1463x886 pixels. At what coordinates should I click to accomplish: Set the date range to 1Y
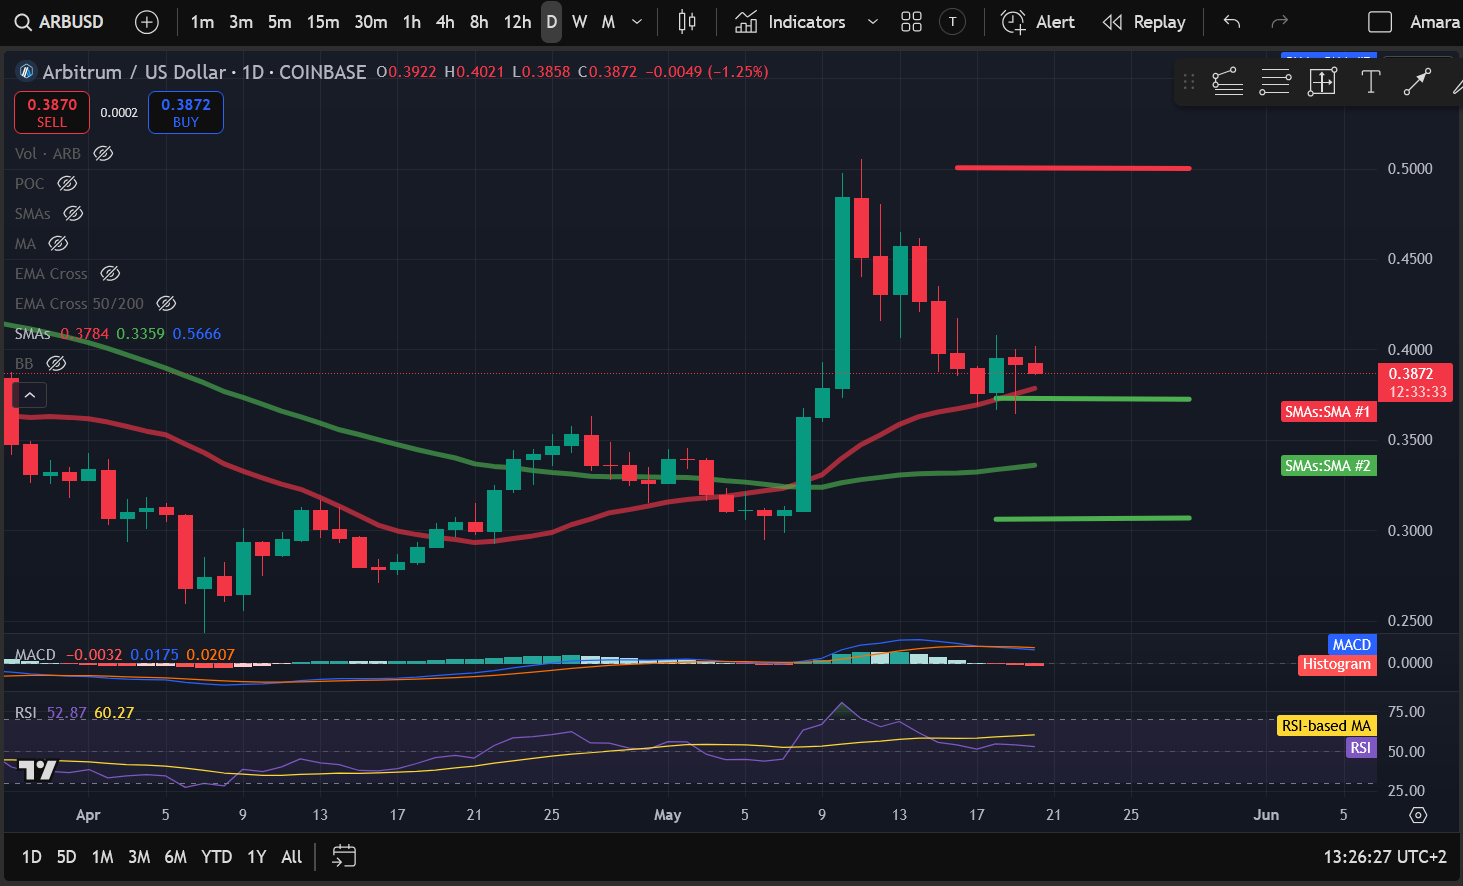257,857
